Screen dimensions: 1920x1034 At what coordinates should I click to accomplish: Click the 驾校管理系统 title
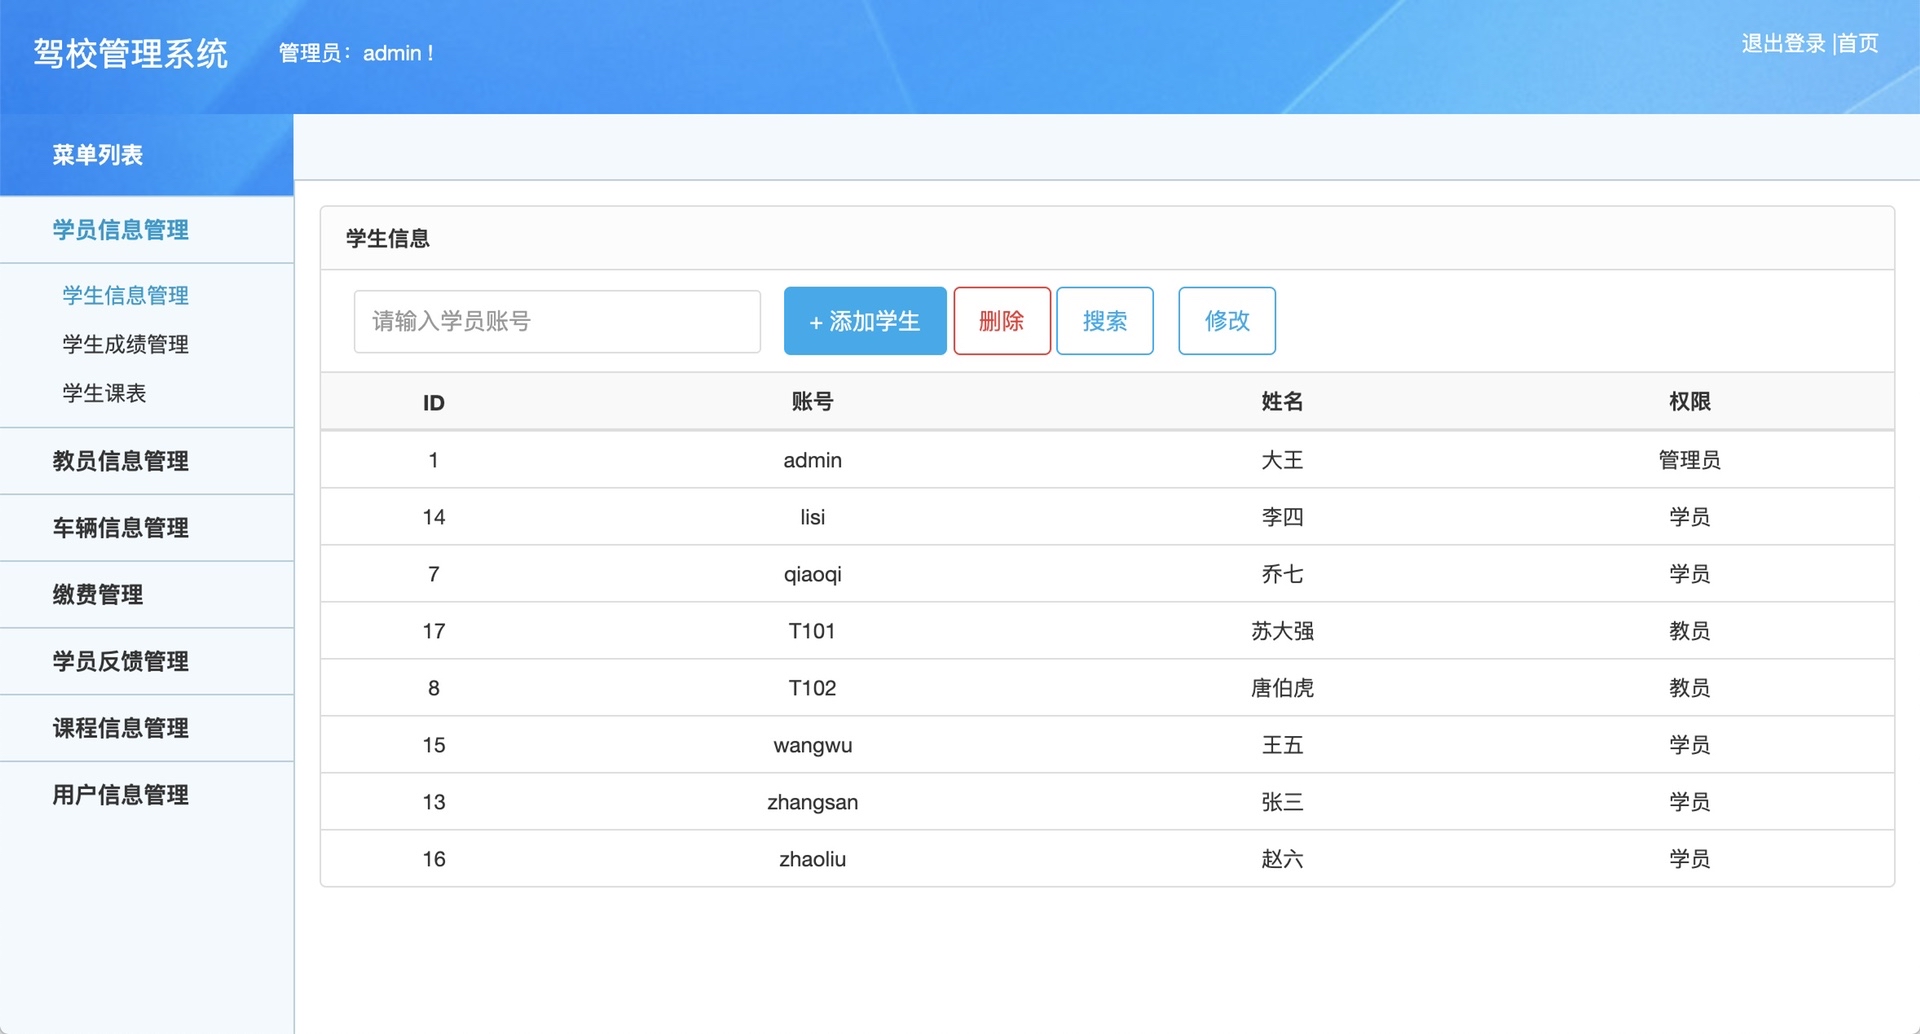tap(132, 54)
